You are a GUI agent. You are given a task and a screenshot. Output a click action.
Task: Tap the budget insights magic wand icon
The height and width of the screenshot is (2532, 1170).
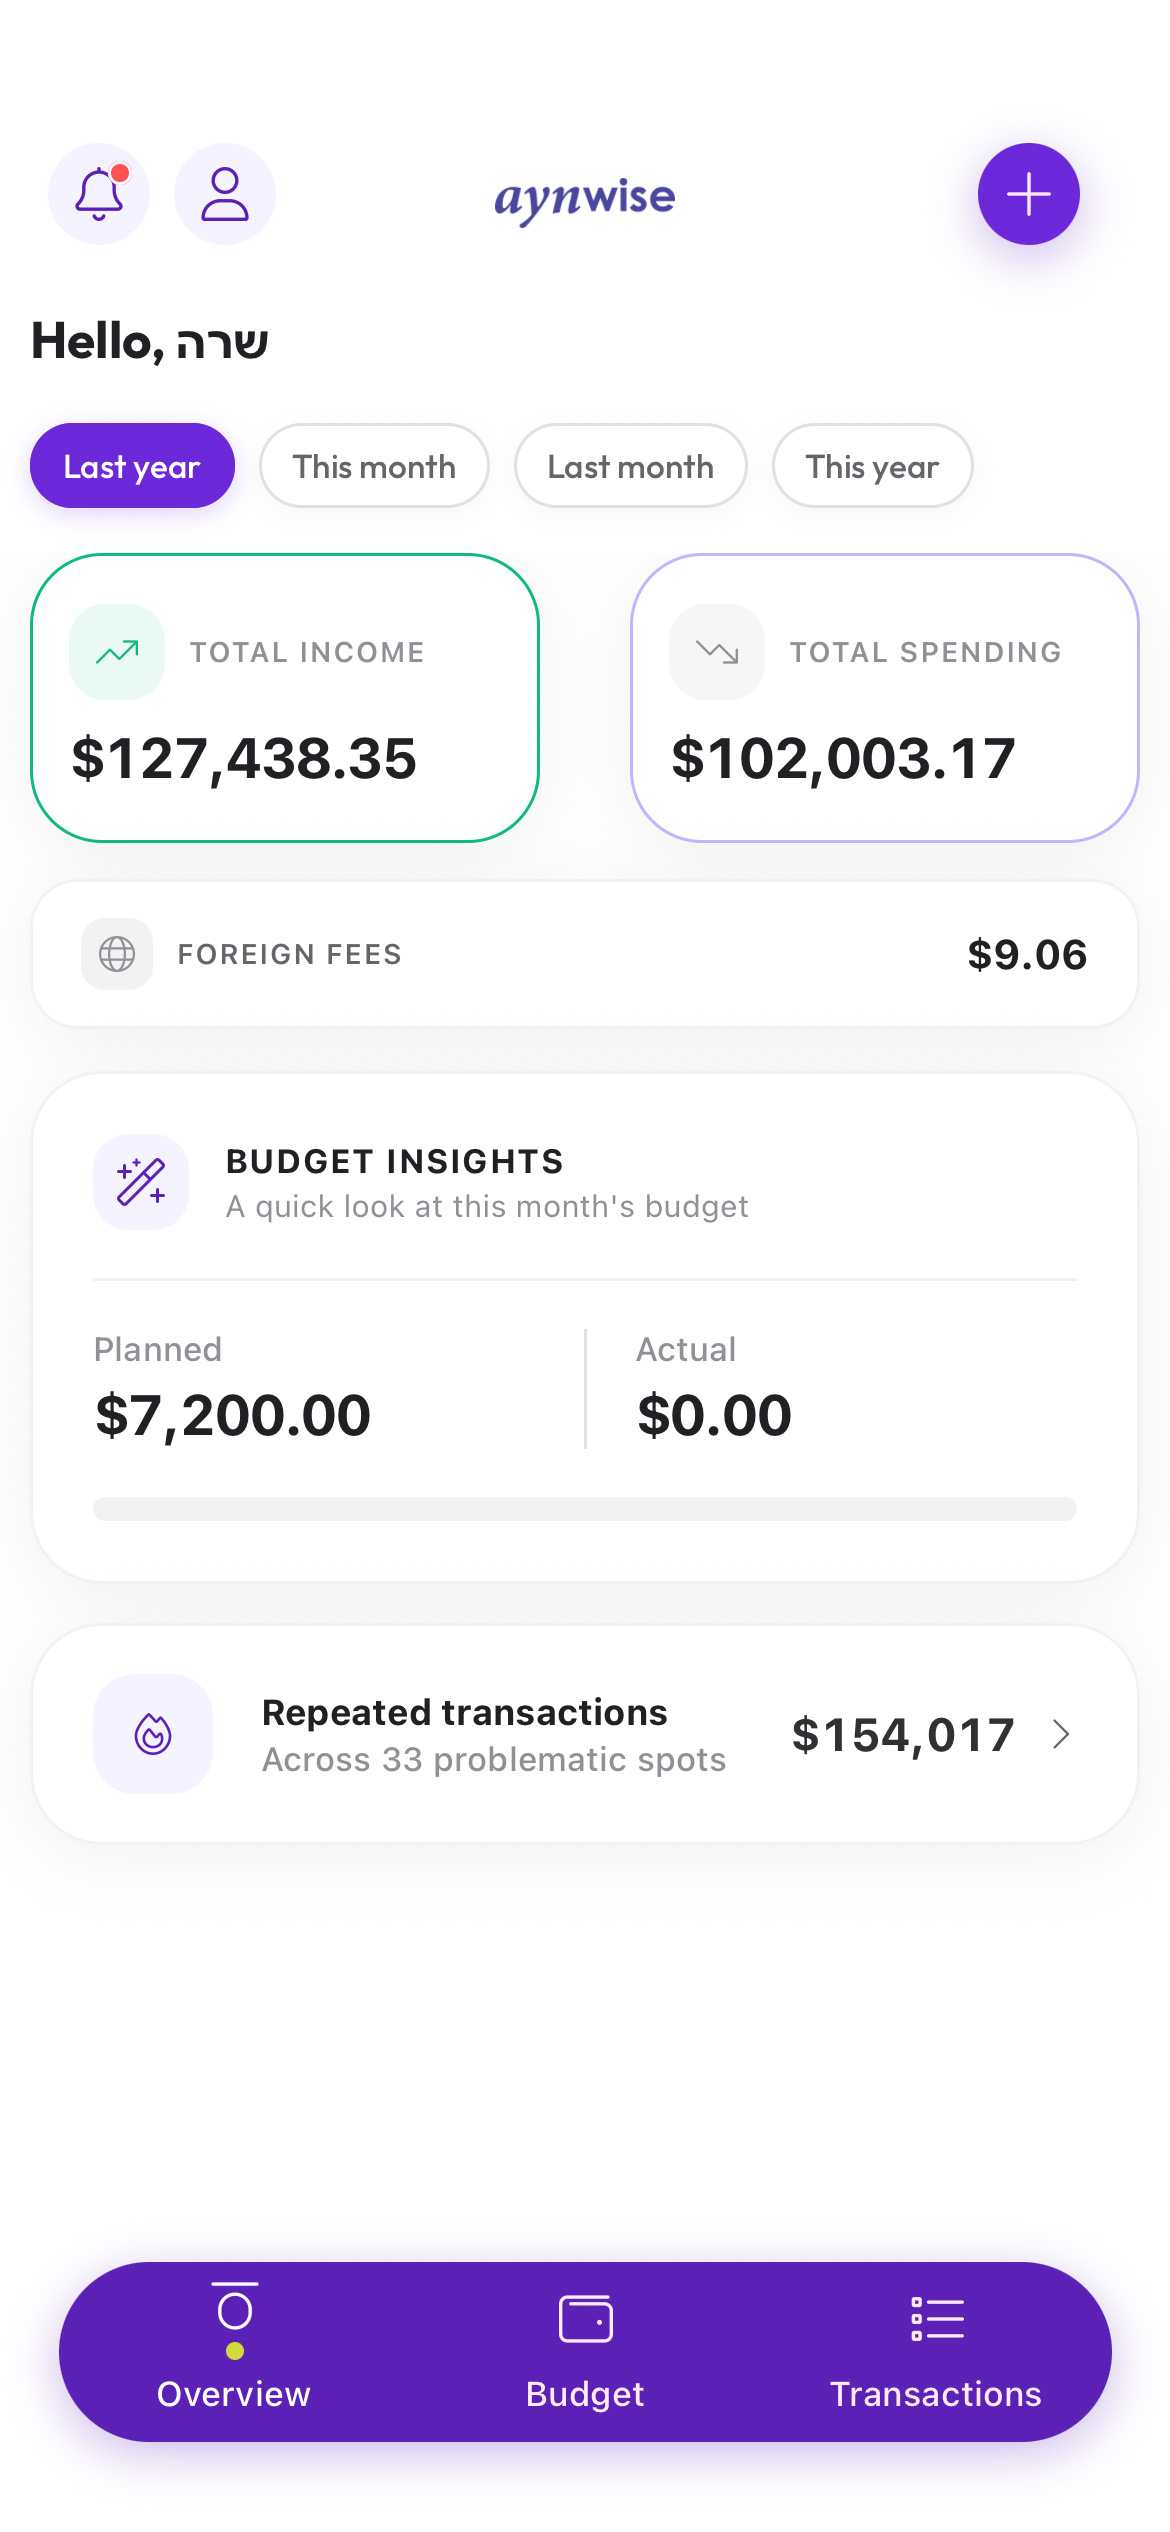[x=141, y=1182]
